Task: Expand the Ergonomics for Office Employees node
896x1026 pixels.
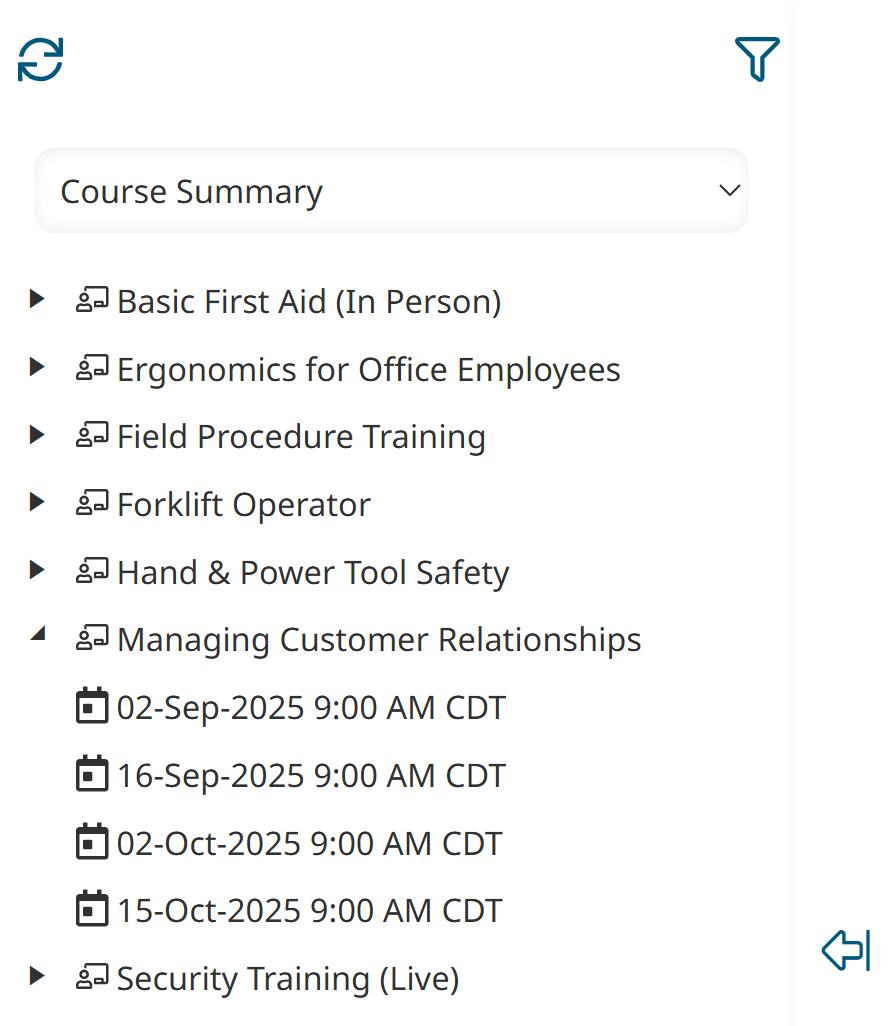Action: (38, 367)
